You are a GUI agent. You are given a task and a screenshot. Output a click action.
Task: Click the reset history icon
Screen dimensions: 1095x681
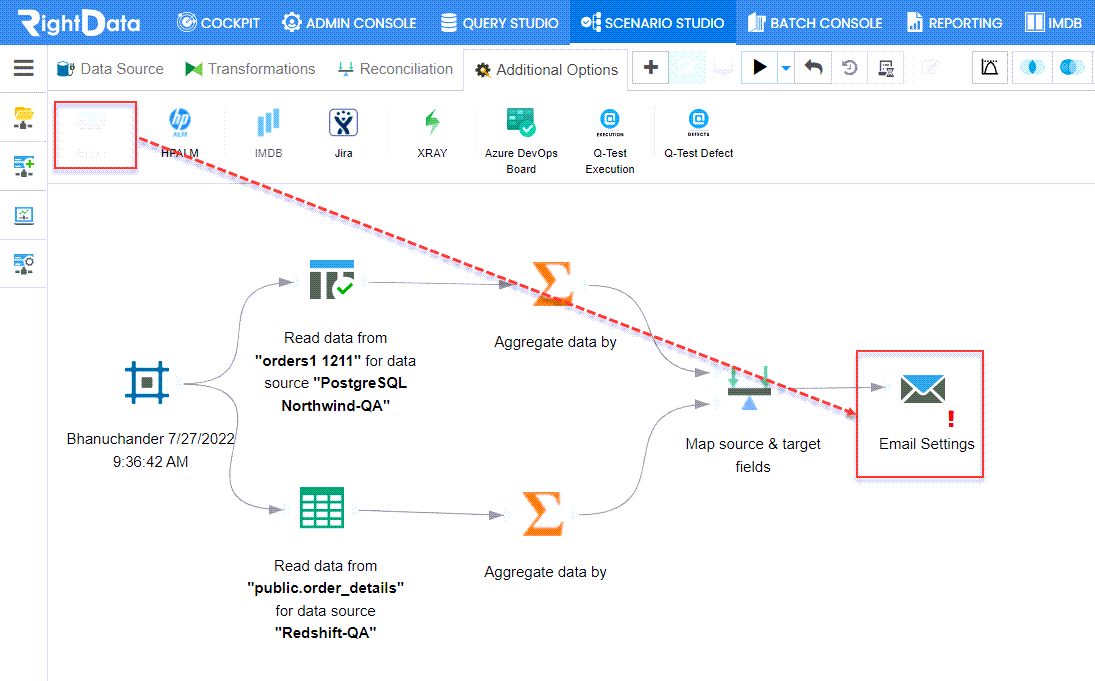850,68
